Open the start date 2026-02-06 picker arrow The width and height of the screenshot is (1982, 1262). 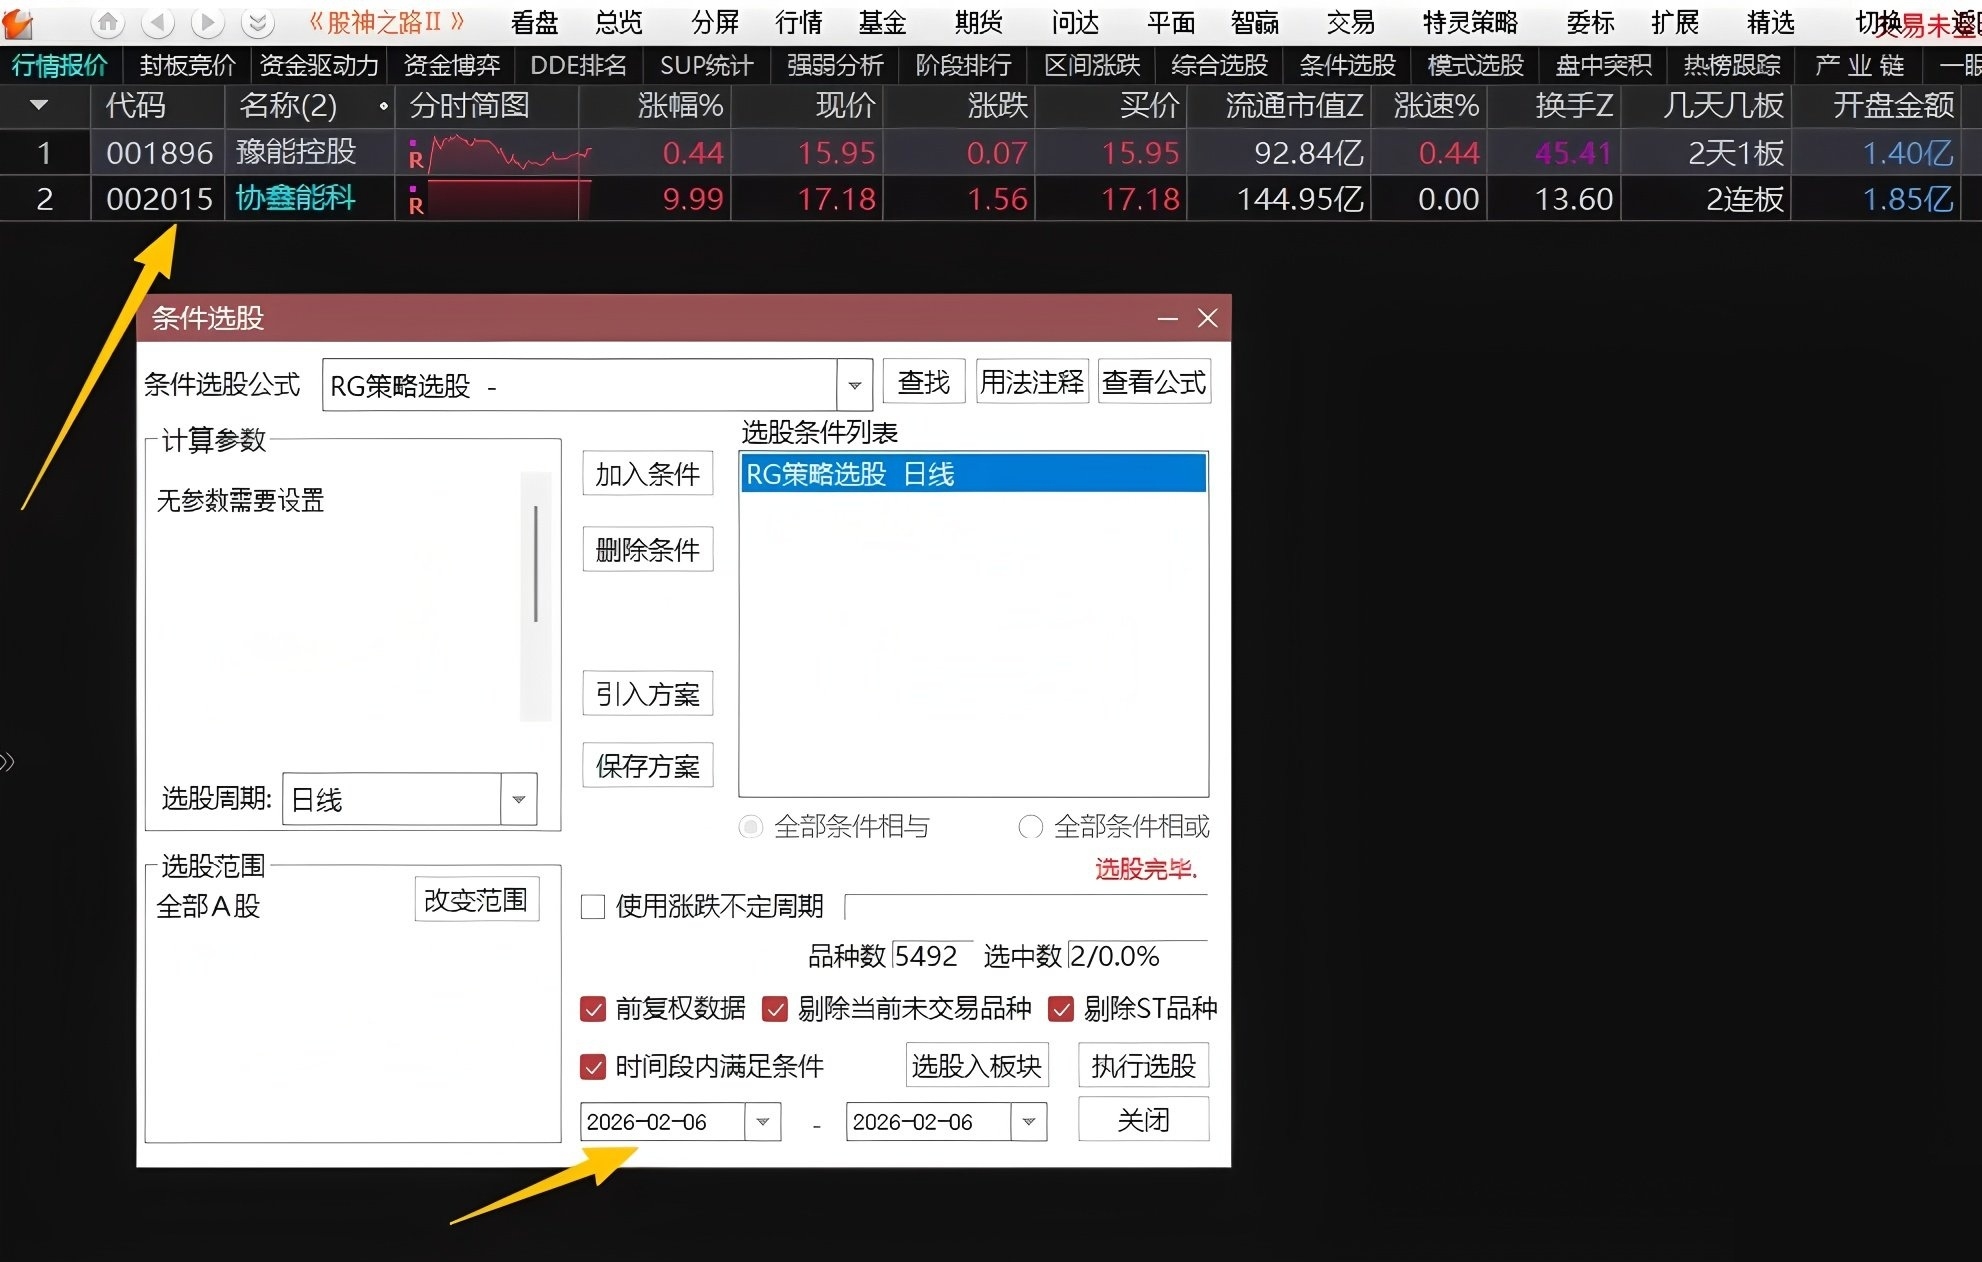[x=763, y=1122]
